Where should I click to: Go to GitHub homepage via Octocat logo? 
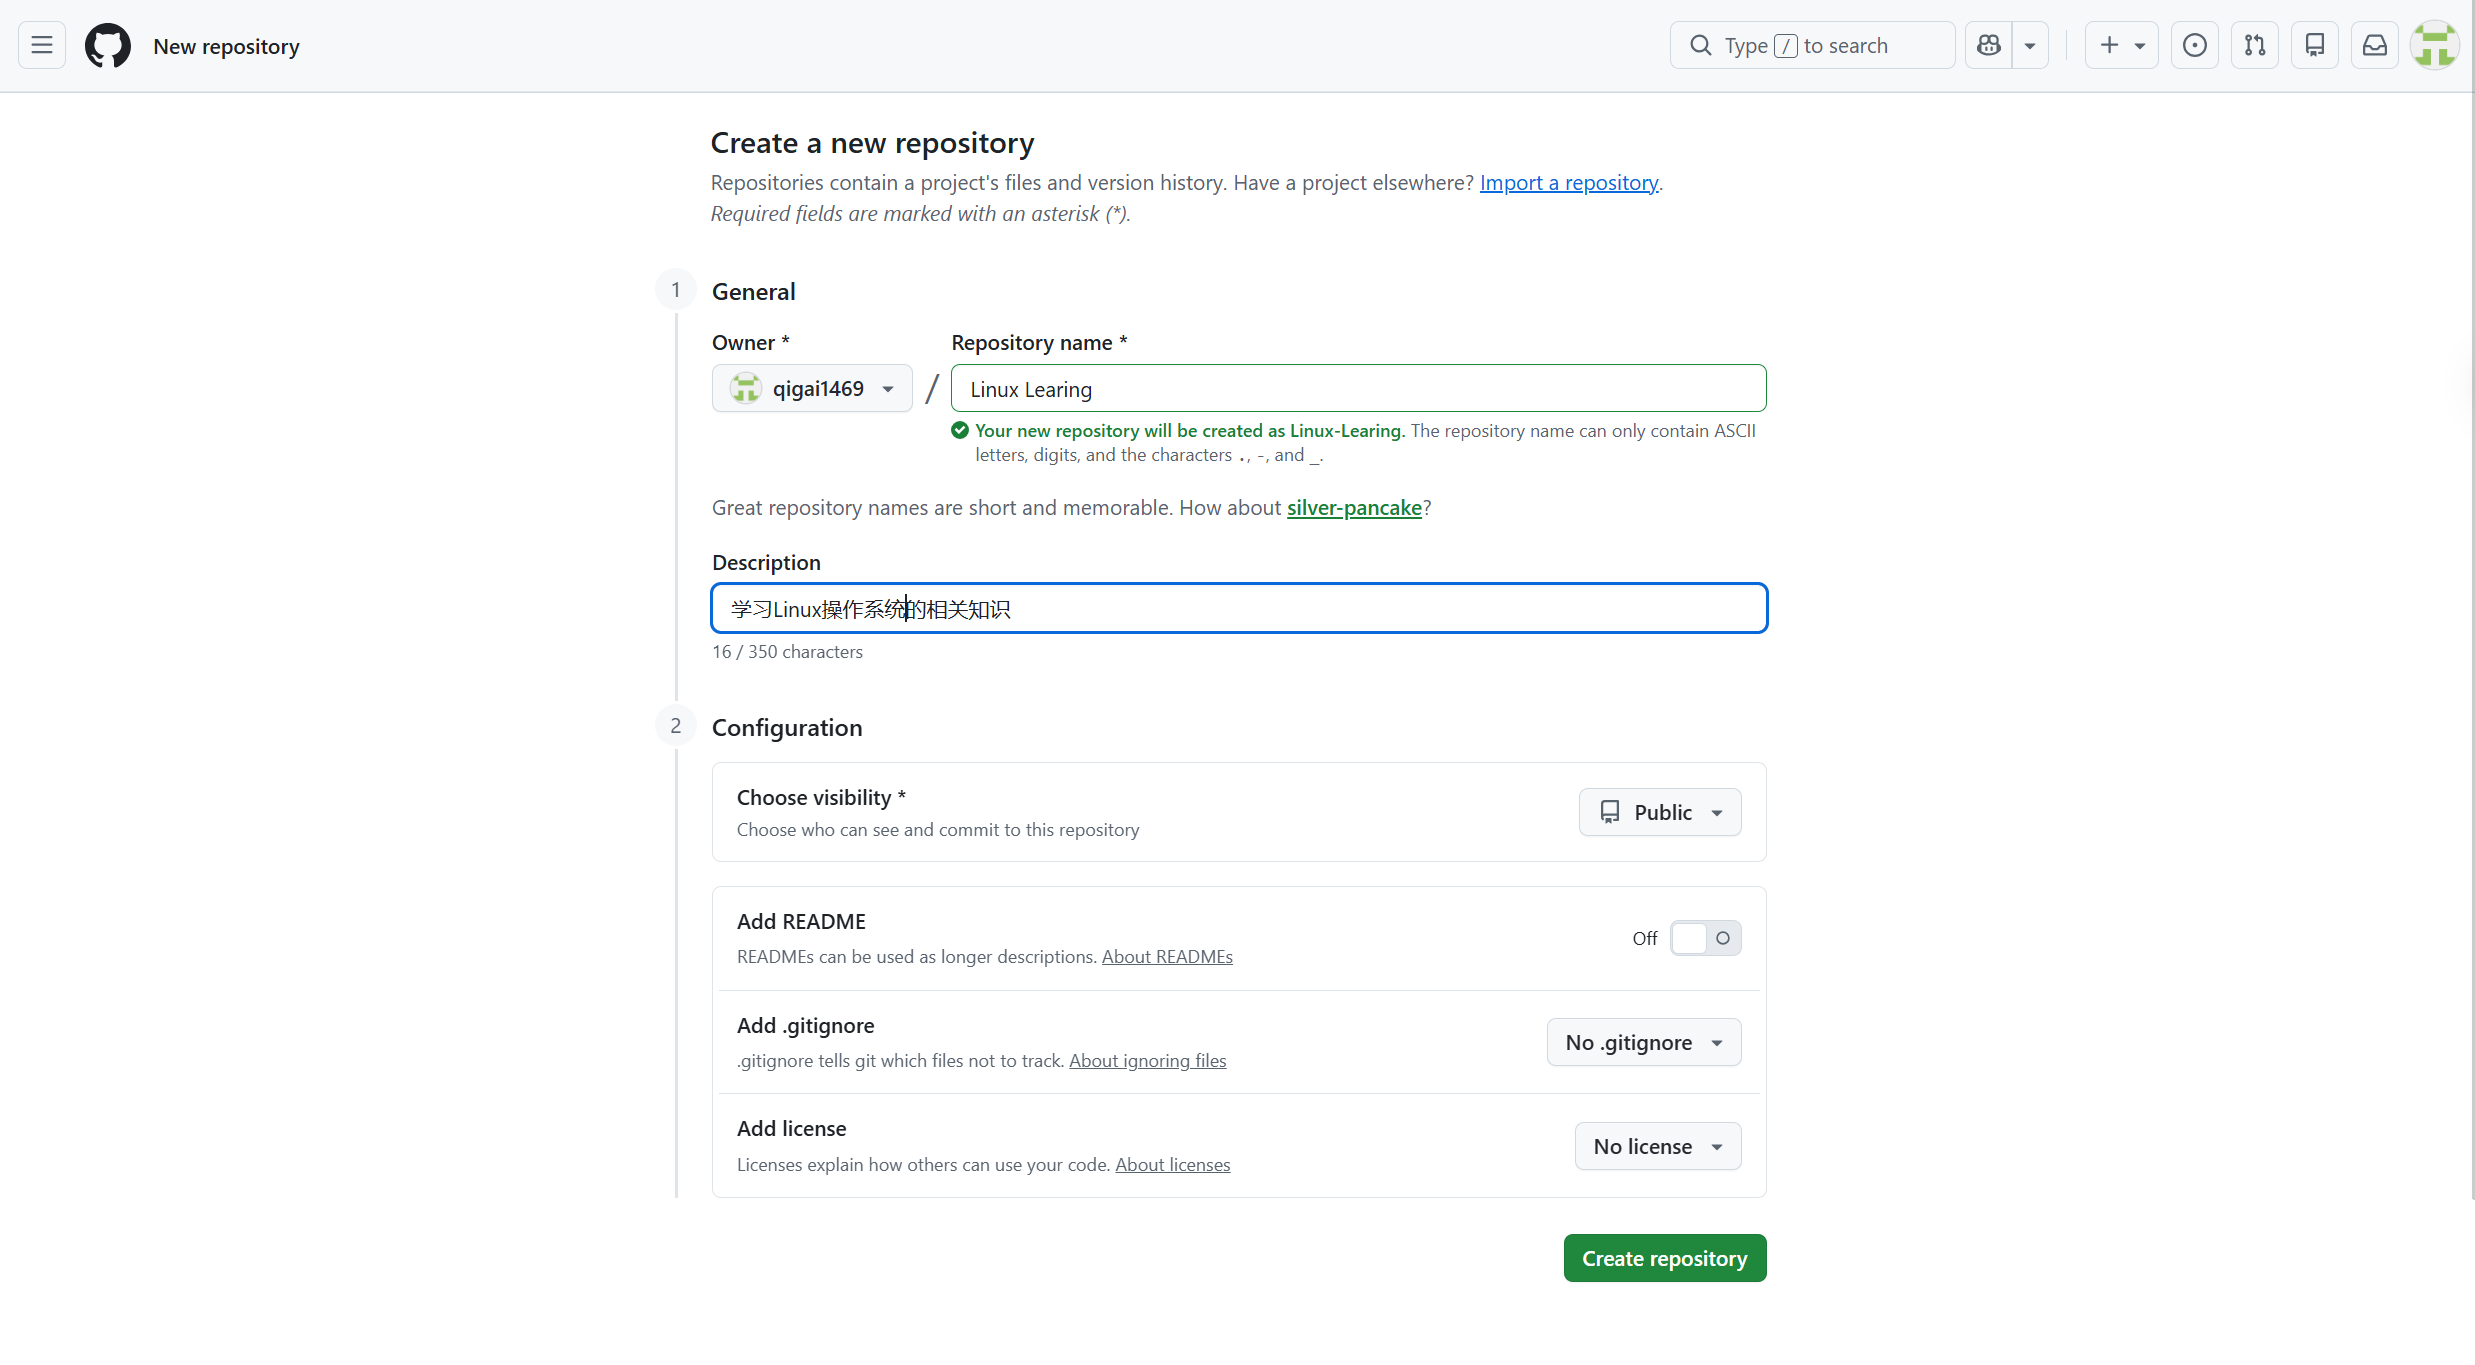click(108, 45)
